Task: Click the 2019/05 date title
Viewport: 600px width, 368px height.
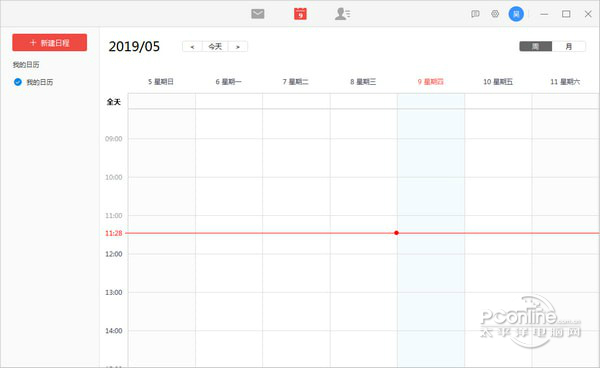Action: tap(134, 47)
